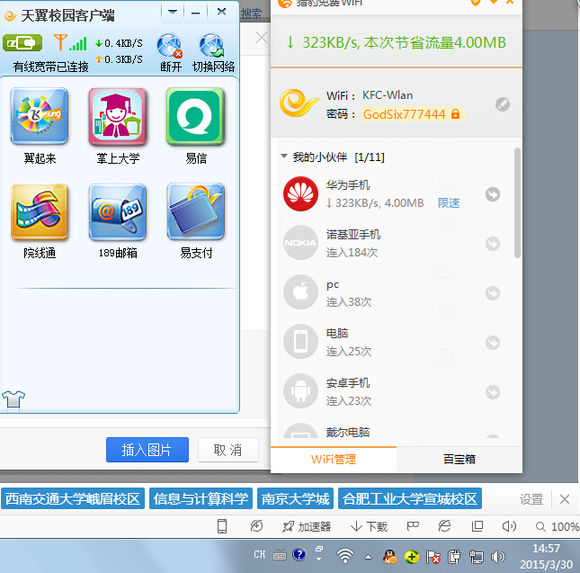
Task: Expand hidden system tray icons arrow
Action: click(368, 556)
